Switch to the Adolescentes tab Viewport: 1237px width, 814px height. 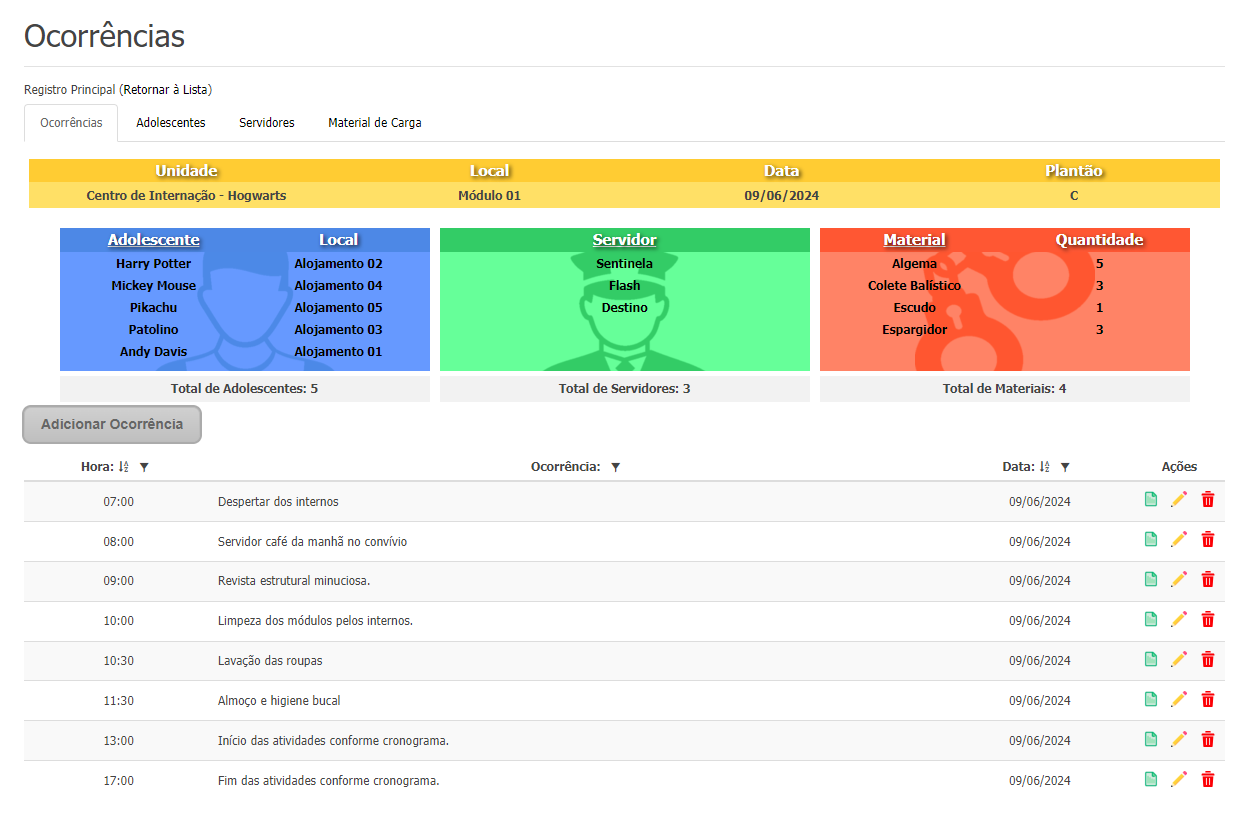click(171, 123)
